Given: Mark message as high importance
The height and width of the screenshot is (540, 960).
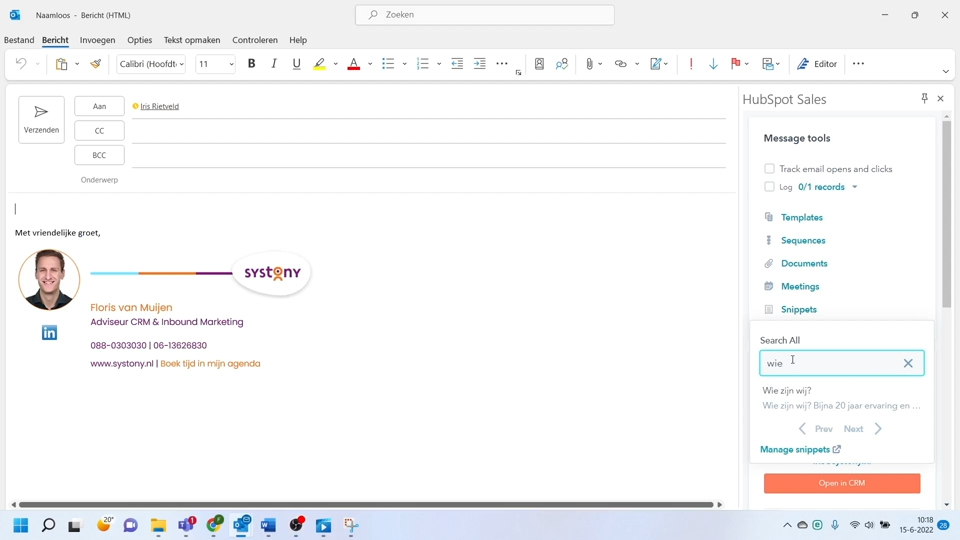Looking at the screenshot, I should tap(691, 64).
